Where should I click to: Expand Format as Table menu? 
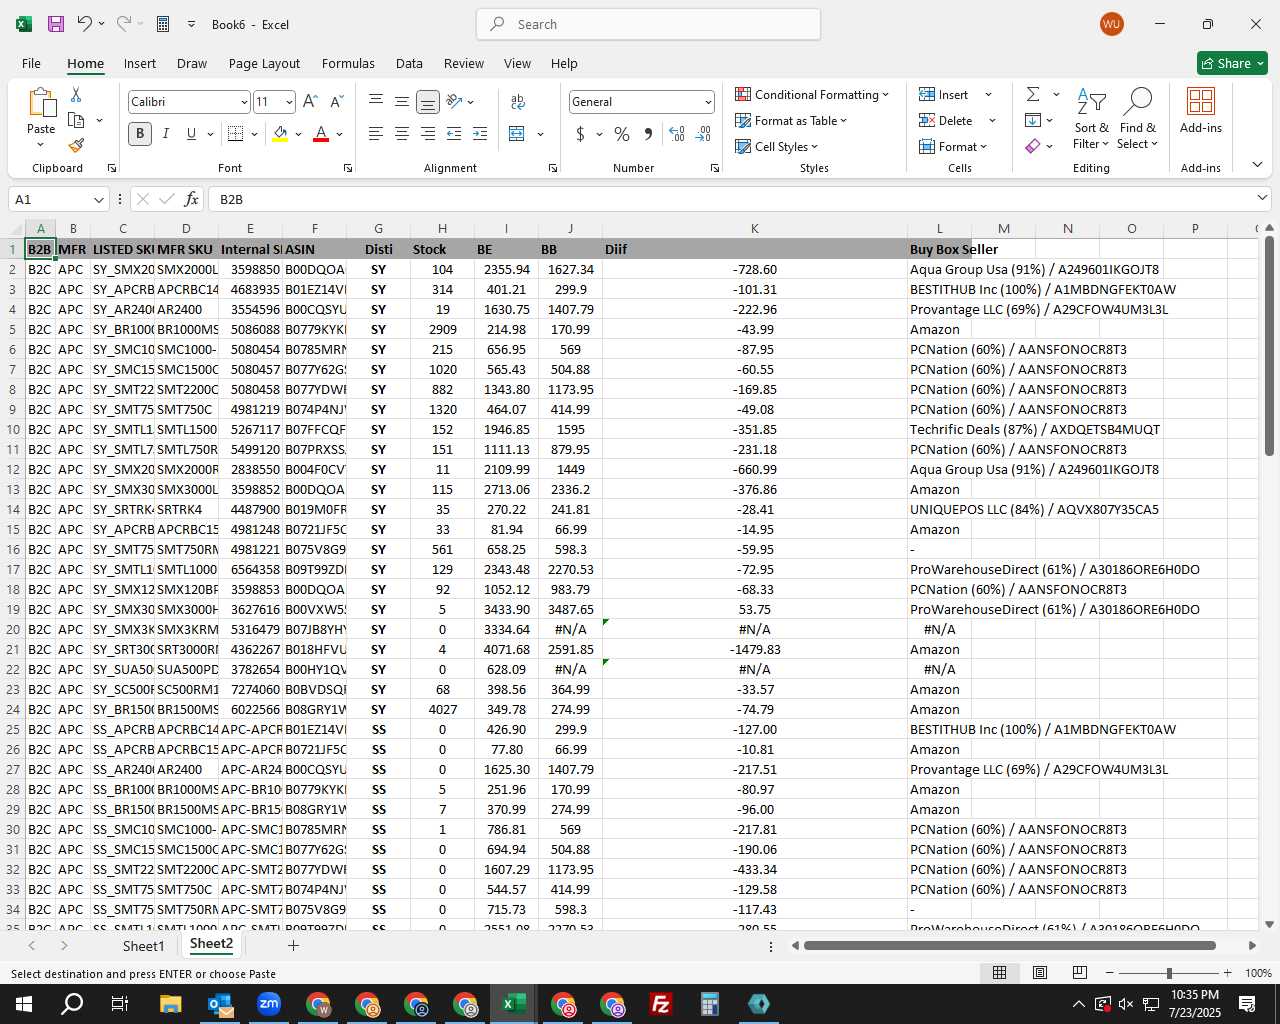[791, 120]
